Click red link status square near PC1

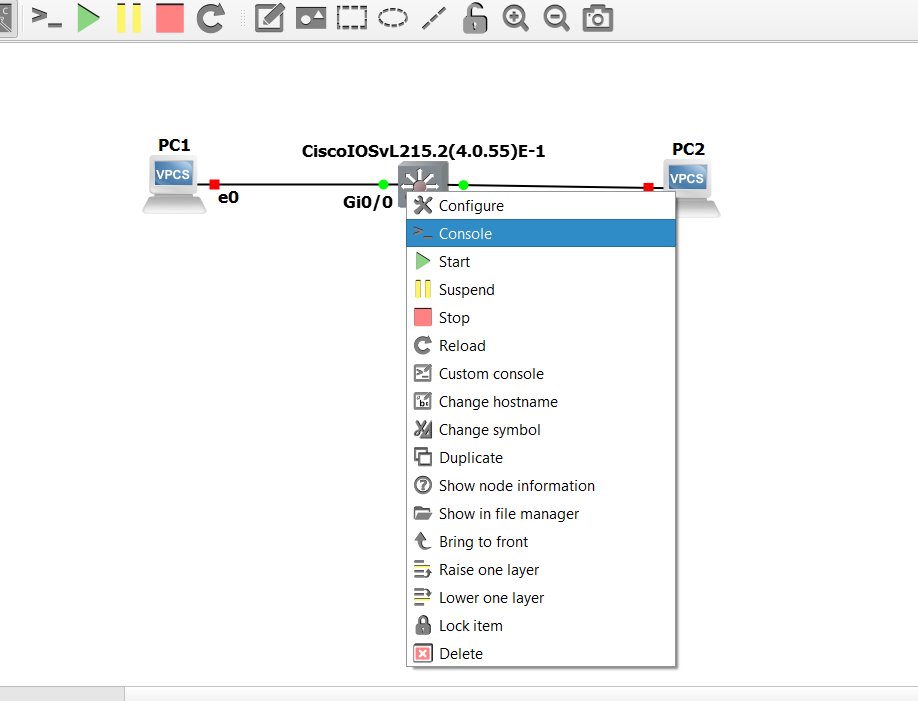pyautogui.click(x=214, y=184)
